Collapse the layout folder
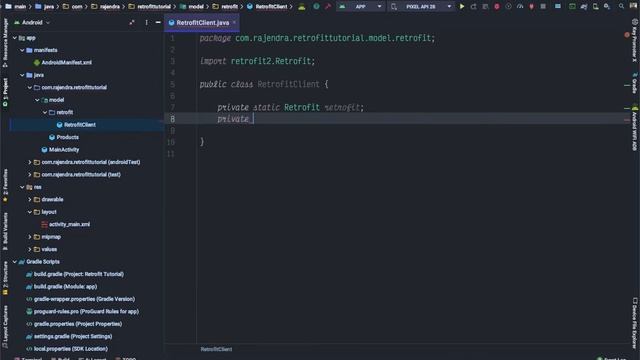The height and width of the screenshot is (360, 640). (29, 212)
